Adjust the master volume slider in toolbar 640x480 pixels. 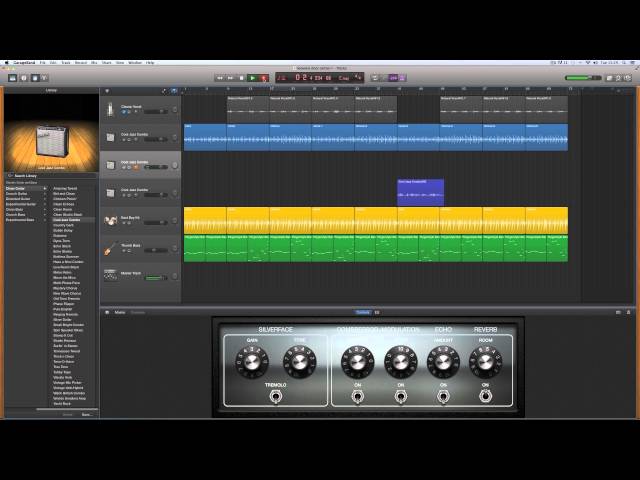pyautogui.click(x=582, y=78)
